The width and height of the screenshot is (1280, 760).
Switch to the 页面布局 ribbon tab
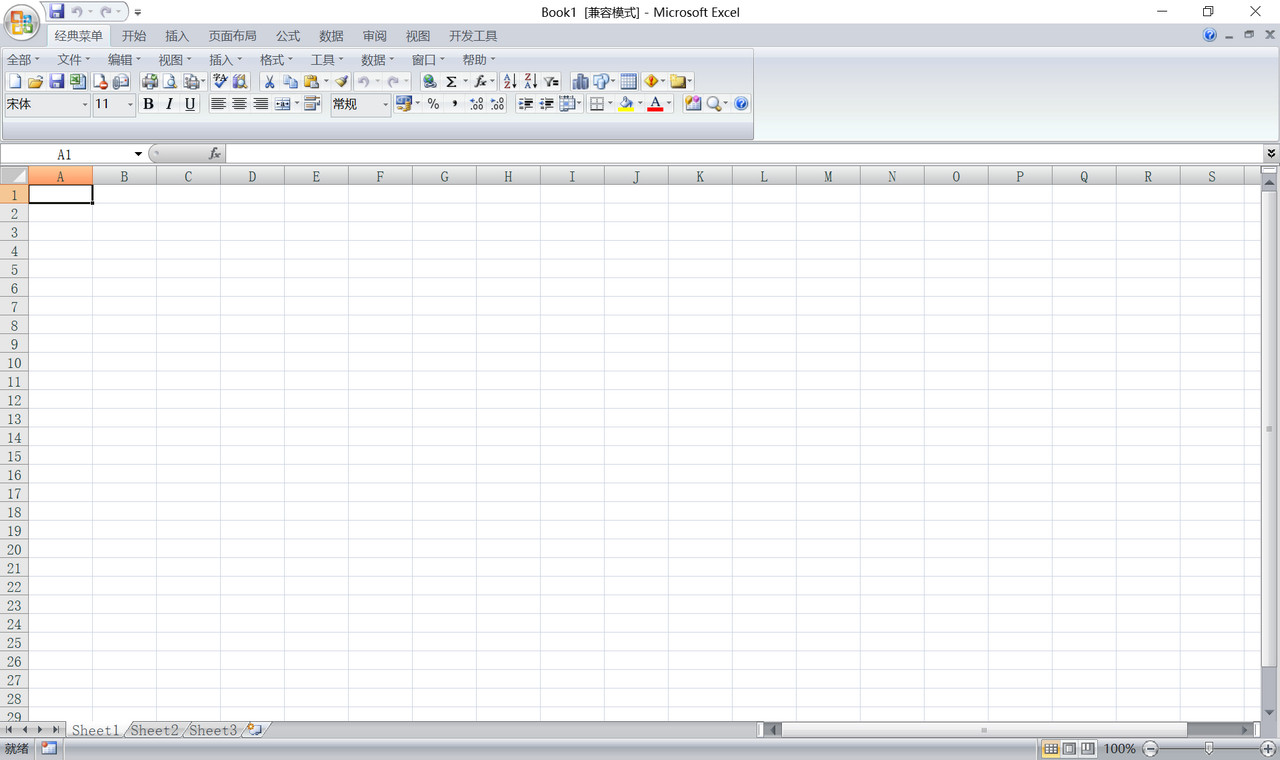click(232, 36)
